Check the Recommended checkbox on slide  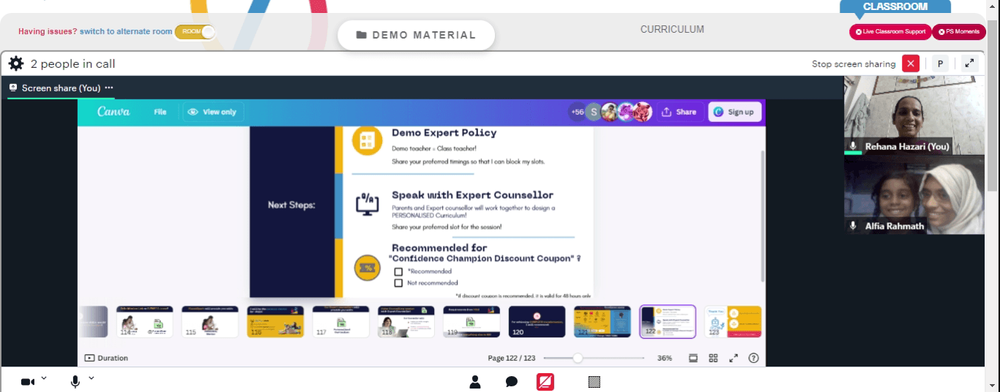coord(399,272)
